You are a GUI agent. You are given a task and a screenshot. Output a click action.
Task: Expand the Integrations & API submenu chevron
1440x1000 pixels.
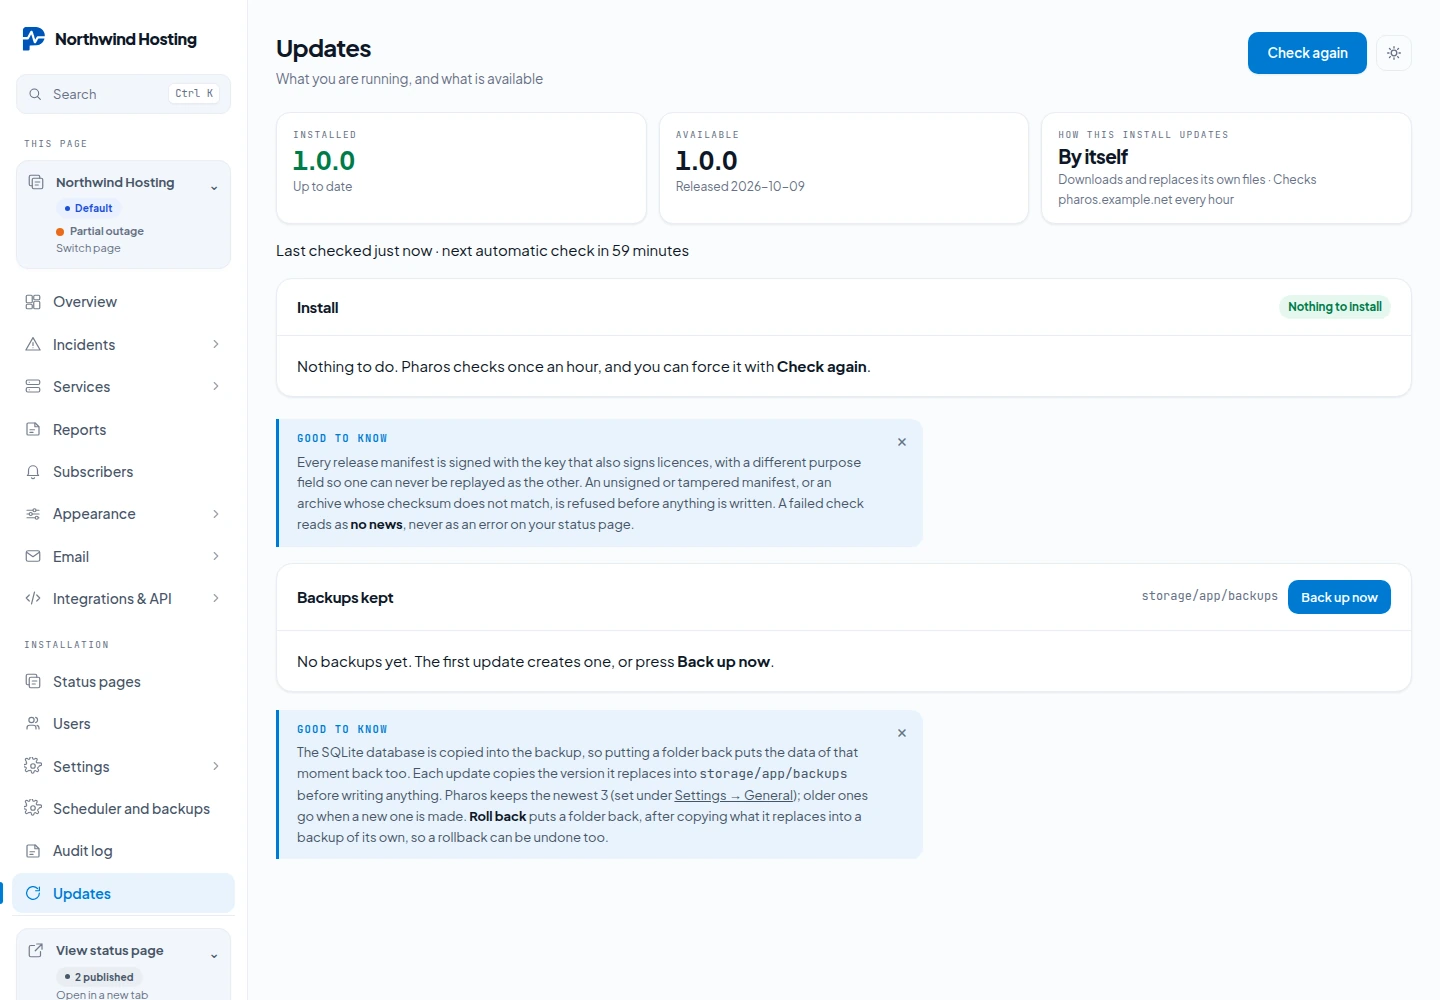pos(216,598)
